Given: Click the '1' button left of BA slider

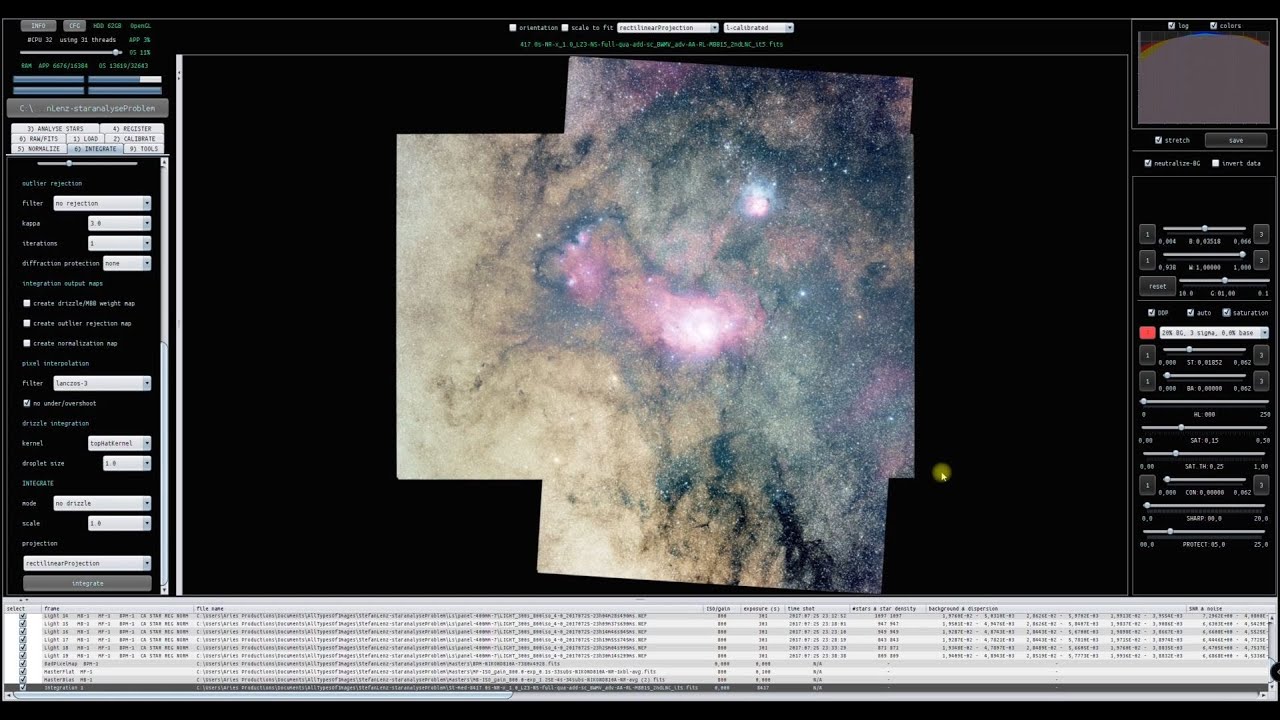Looking at the screenshot, I should coord(1147,381).
